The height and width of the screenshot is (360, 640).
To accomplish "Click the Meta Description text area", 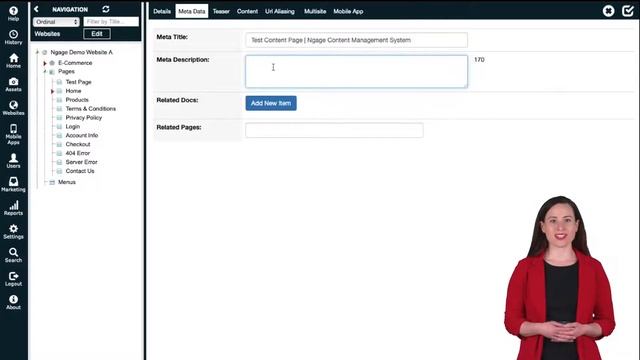I will click(356, 71).
